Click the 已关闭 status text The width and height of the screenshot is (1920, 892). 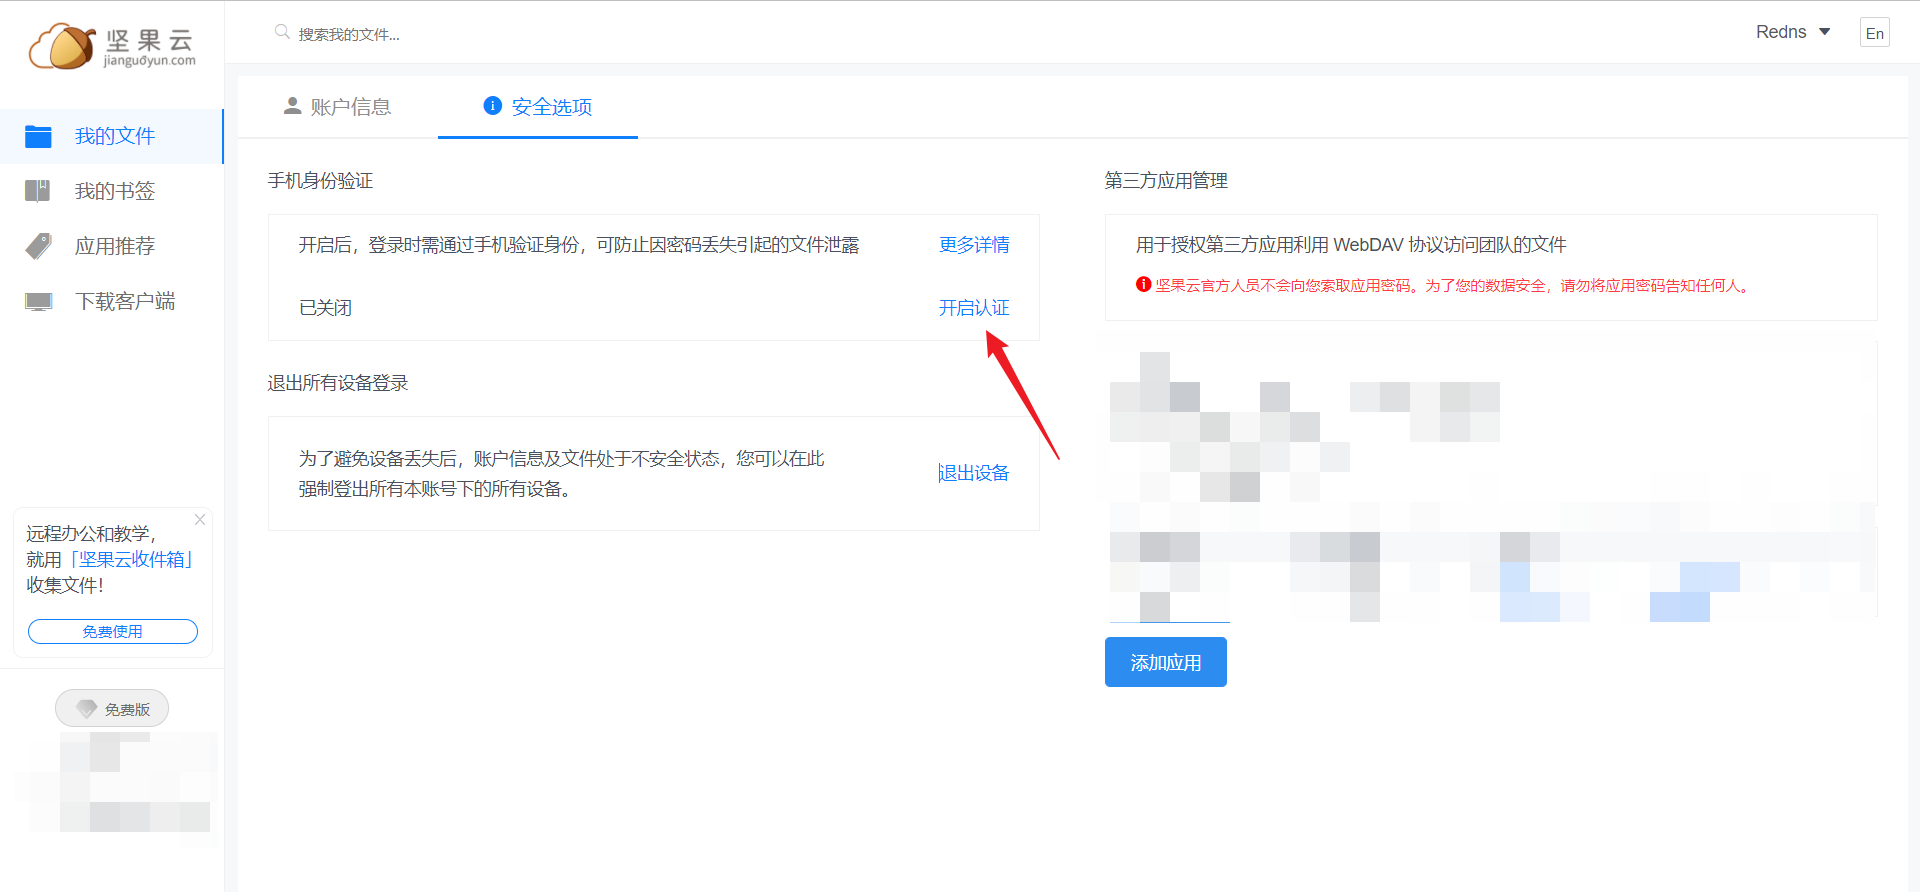coord(326,308)
